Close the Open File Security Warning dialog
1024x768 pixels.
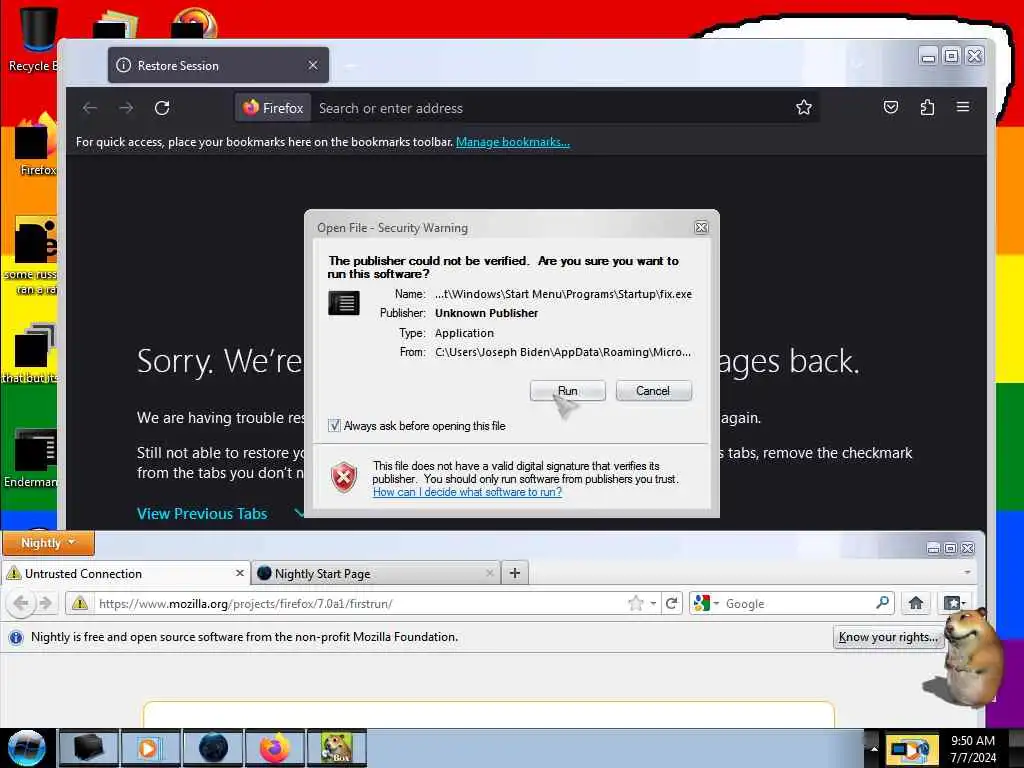[x=701, y=227]
